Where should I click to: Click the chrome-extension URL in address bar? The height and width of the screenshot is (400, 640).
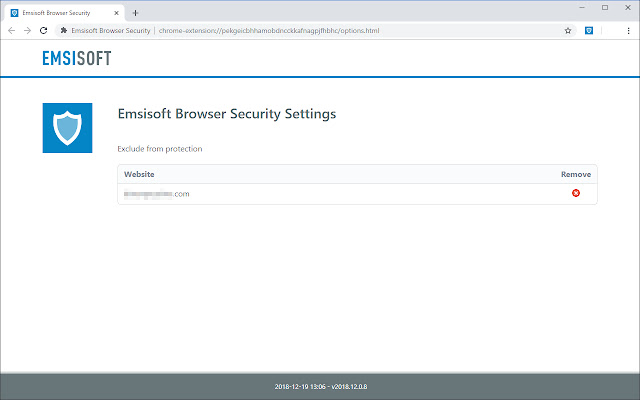click(268, 31)
